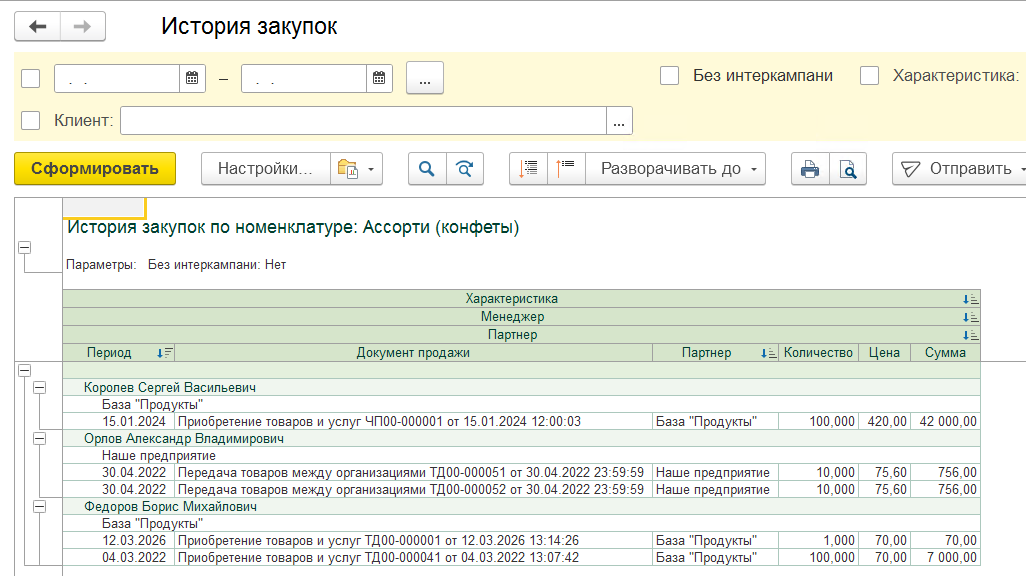Select Наше предприятие group row under Орлов

coord(522,456)
